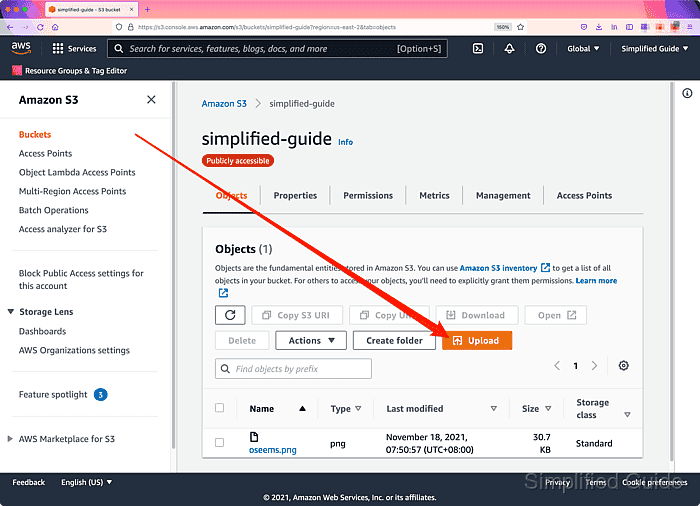Switch to the Properties tab

coord(295,196)
